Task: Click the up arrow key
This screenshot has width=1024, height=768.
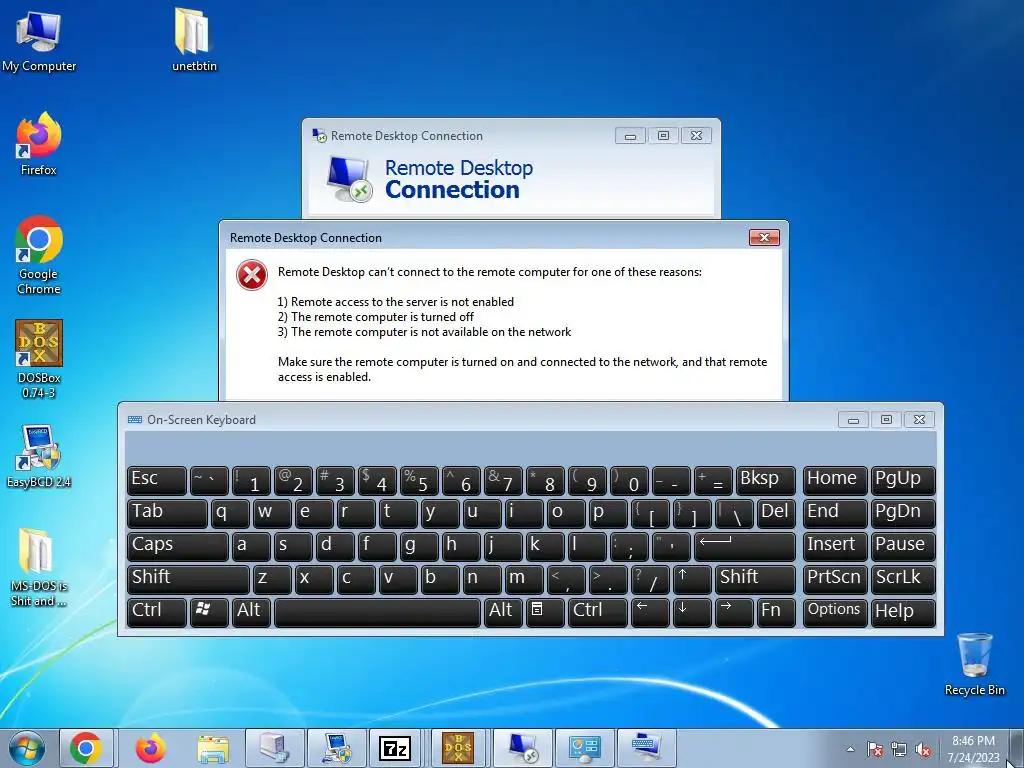Action: point(692,579)
